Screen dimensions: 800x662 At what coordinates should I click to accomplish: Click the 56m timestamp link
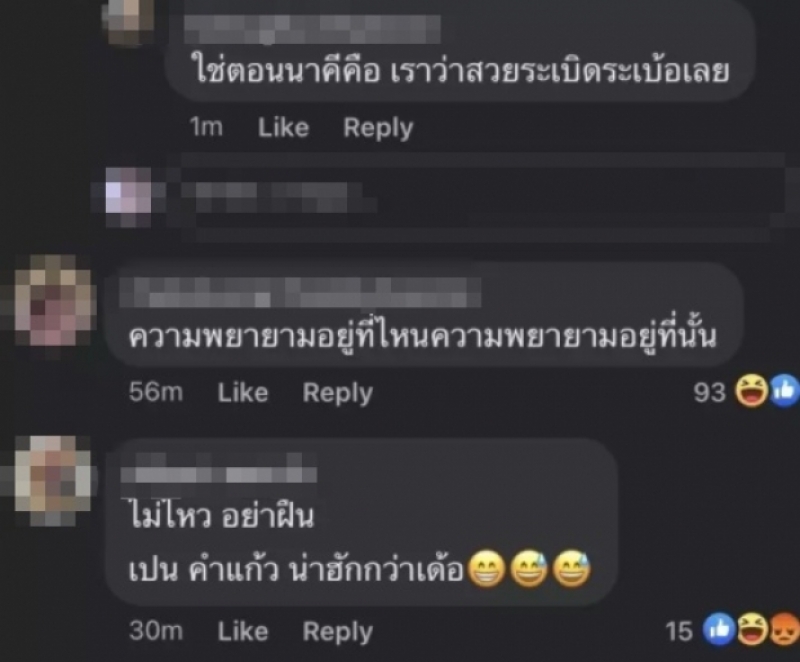coord(156,392)
